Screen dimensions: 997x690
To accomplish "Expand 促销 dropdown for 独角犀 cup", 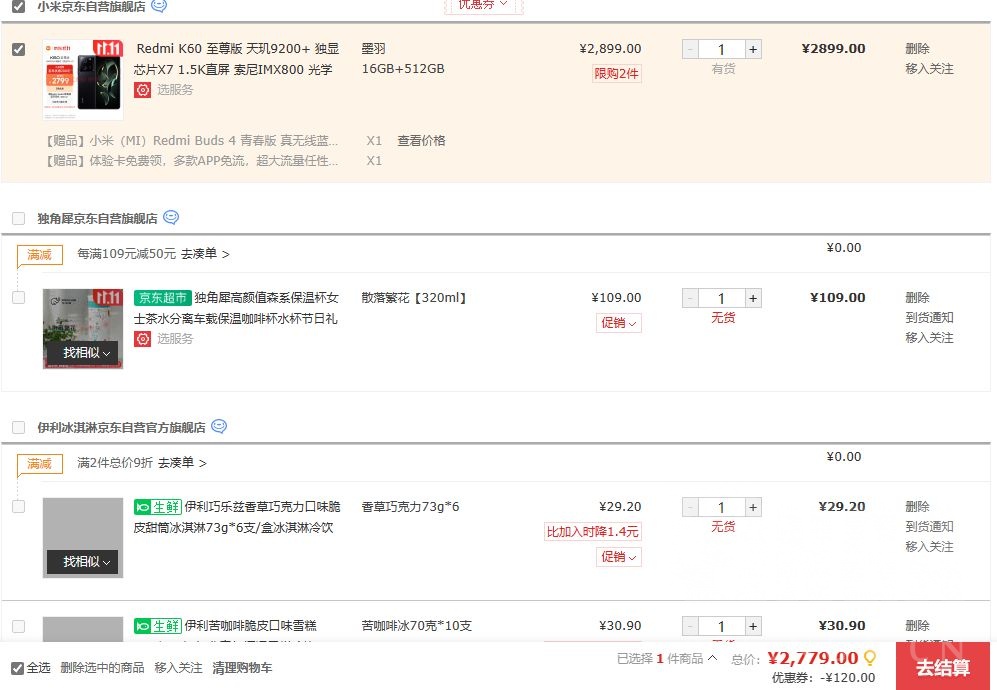I will 619,323.
